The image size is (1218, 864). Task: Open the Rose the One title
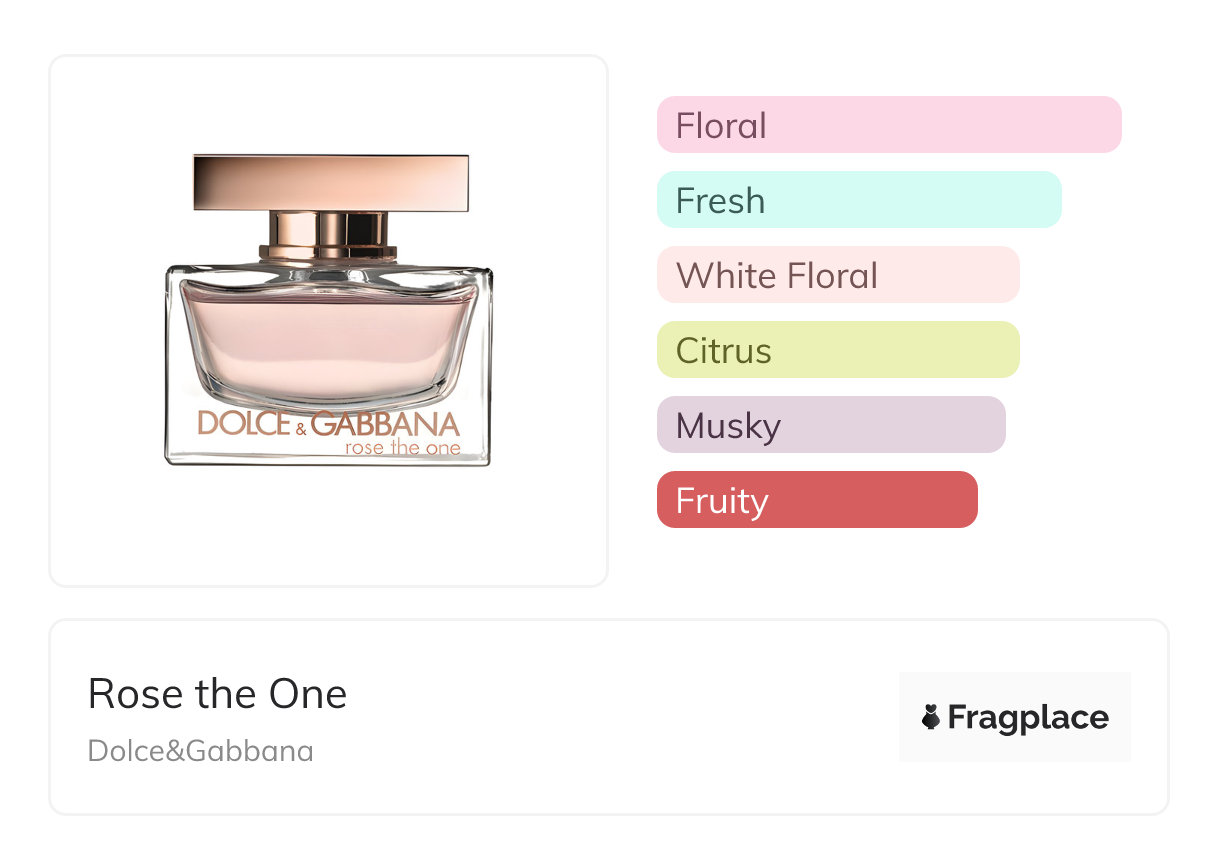tap(217, 694)
